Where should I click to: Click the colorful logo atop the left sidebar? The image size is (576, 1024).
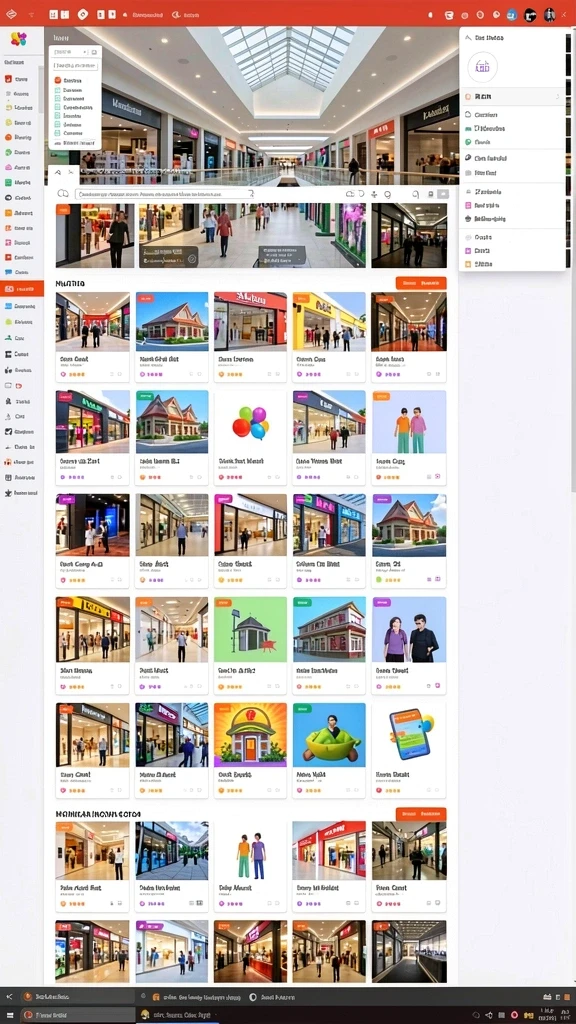(19, 39)
